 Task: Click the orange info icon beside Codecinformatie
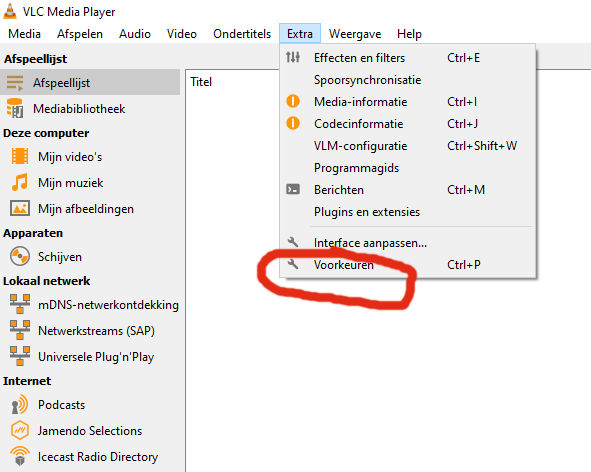(293, 123)
